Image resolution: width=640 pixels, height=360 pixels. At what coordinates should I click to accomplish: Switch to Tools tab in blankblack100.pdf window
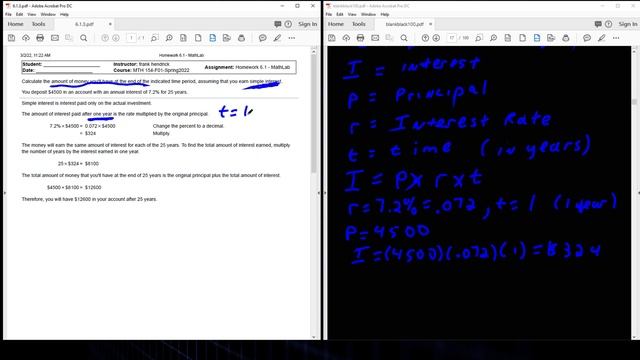click(359, 24)
